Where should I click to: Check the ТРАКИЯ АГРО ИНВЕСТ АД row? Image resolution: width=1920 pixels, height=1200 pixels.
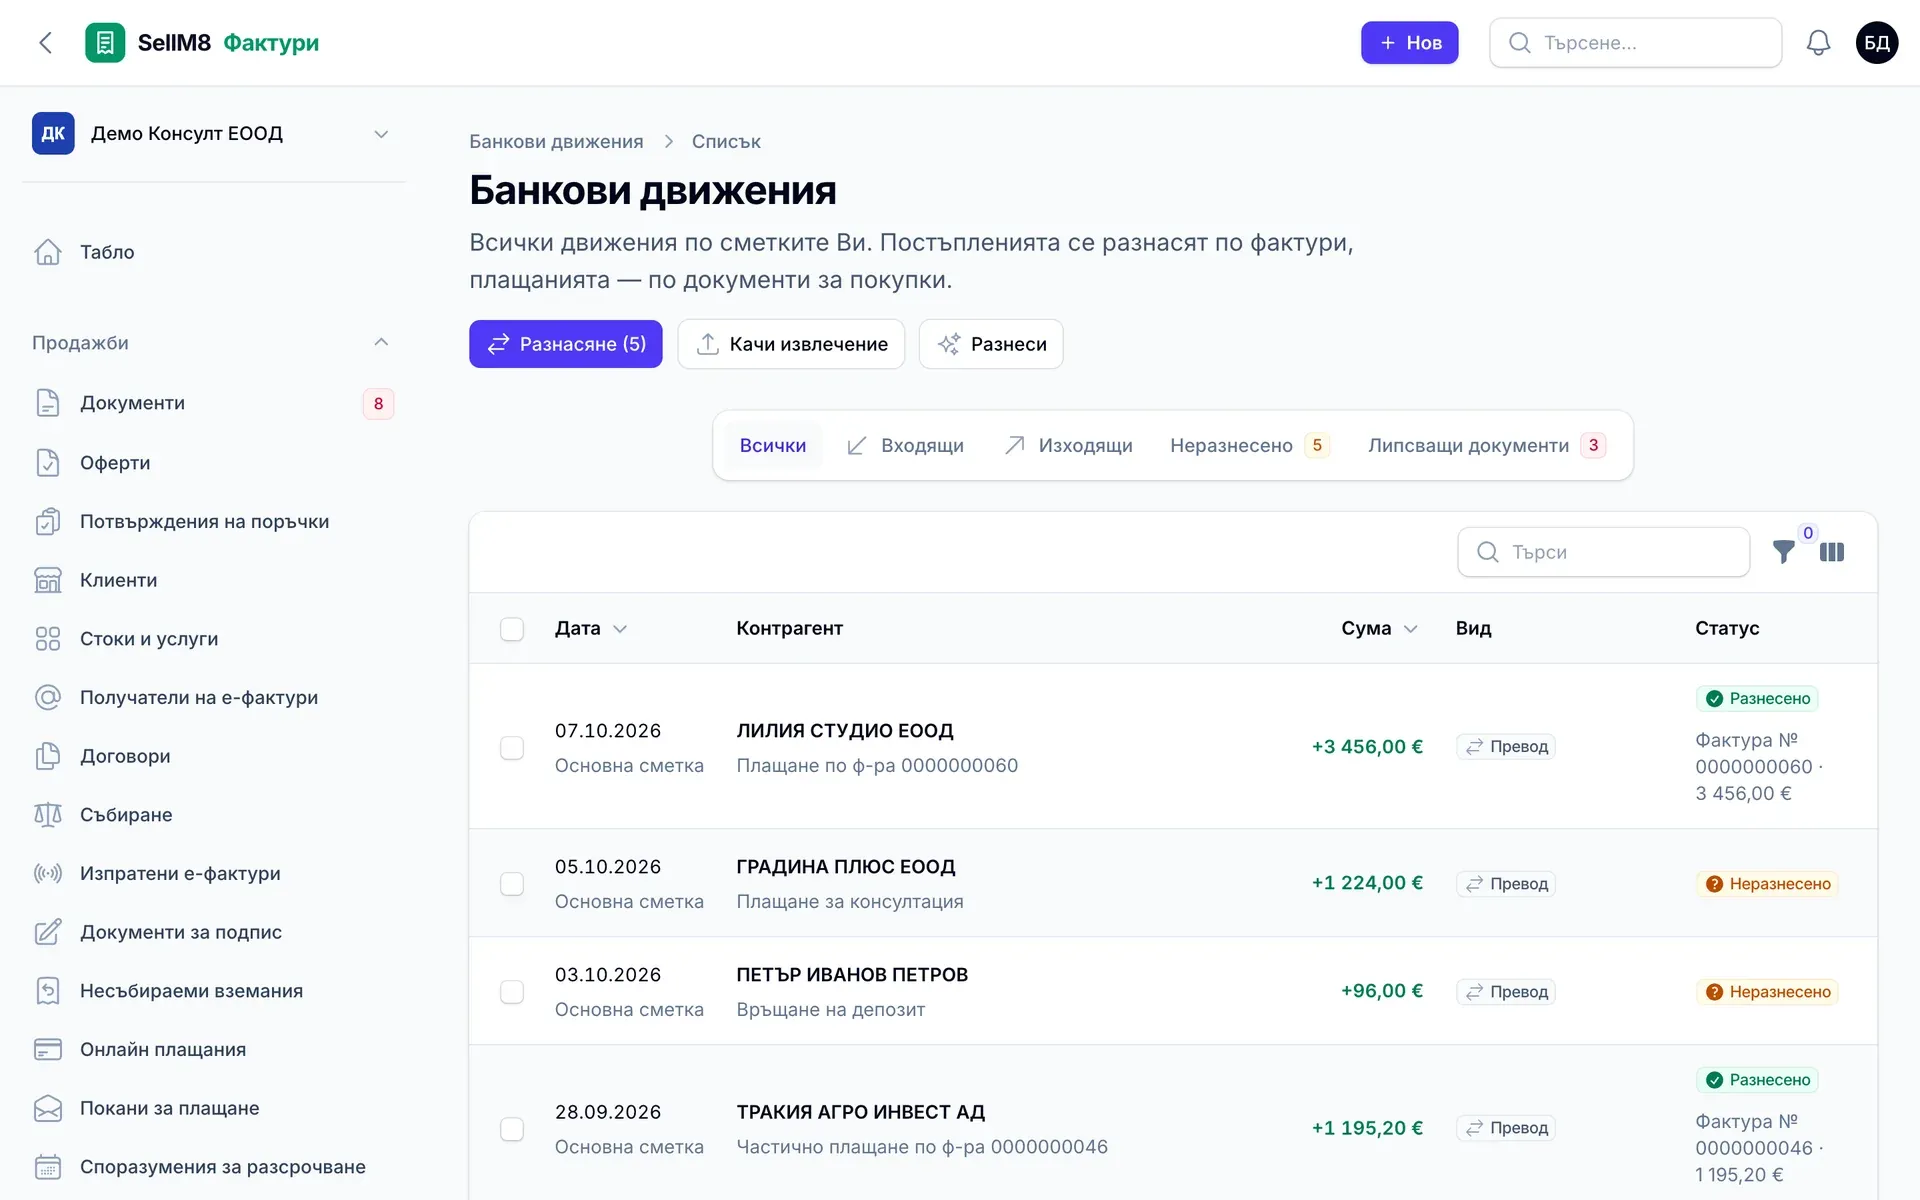coord(512,1129)
